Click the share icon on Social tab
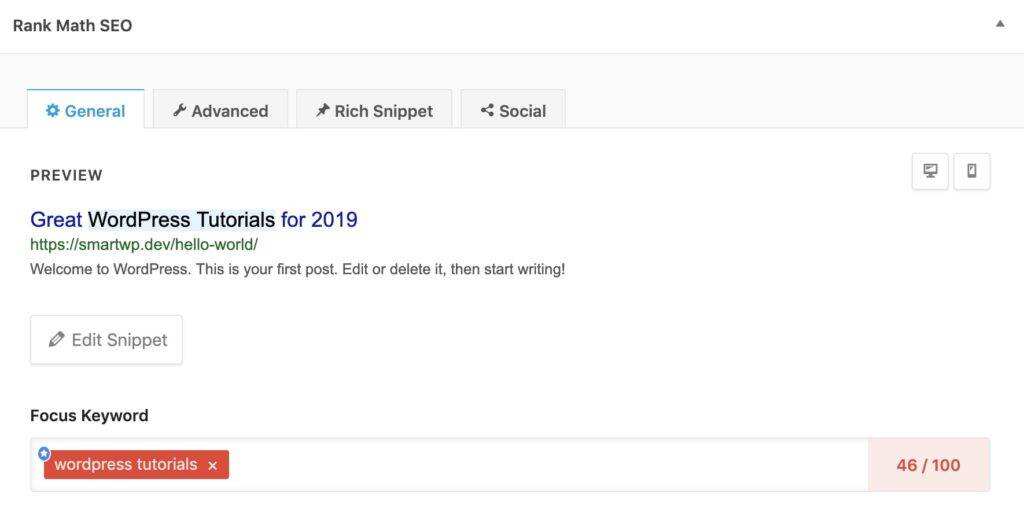1024x508 pixels. [487, 111]
